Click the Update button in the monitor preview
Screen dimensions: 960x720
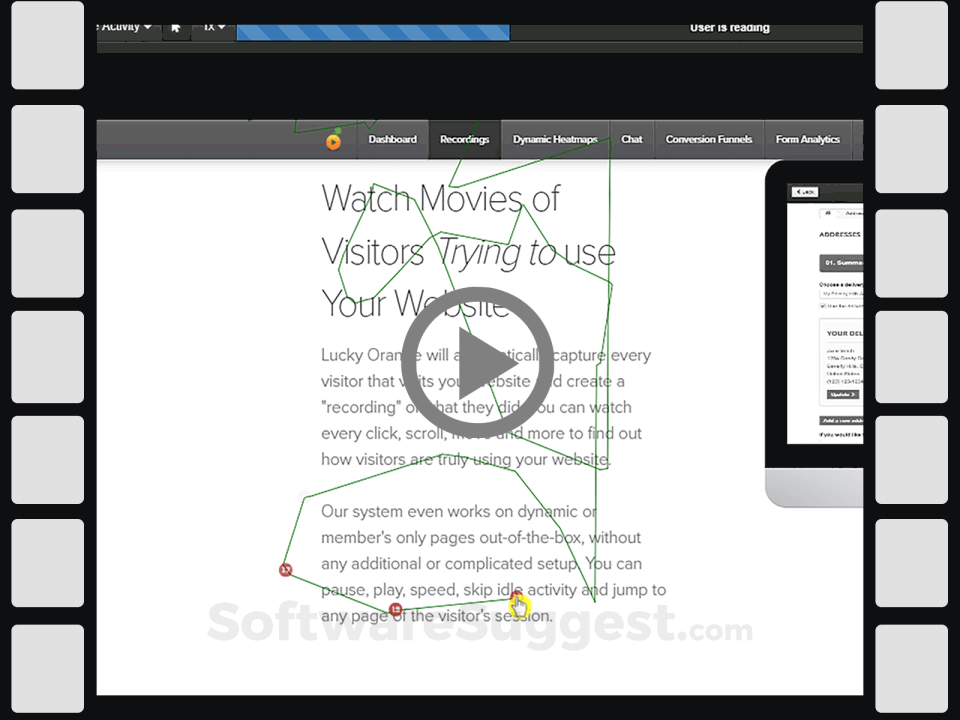pyautogui.click(x=842, y=394)
